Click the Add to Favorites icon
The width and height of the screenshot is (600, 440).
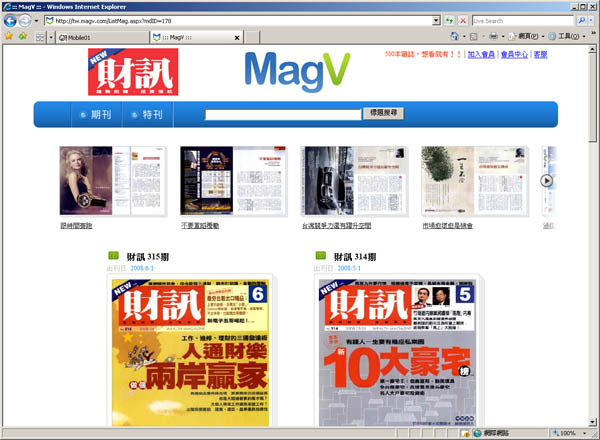pyautogui.click(x=23, y=36)
